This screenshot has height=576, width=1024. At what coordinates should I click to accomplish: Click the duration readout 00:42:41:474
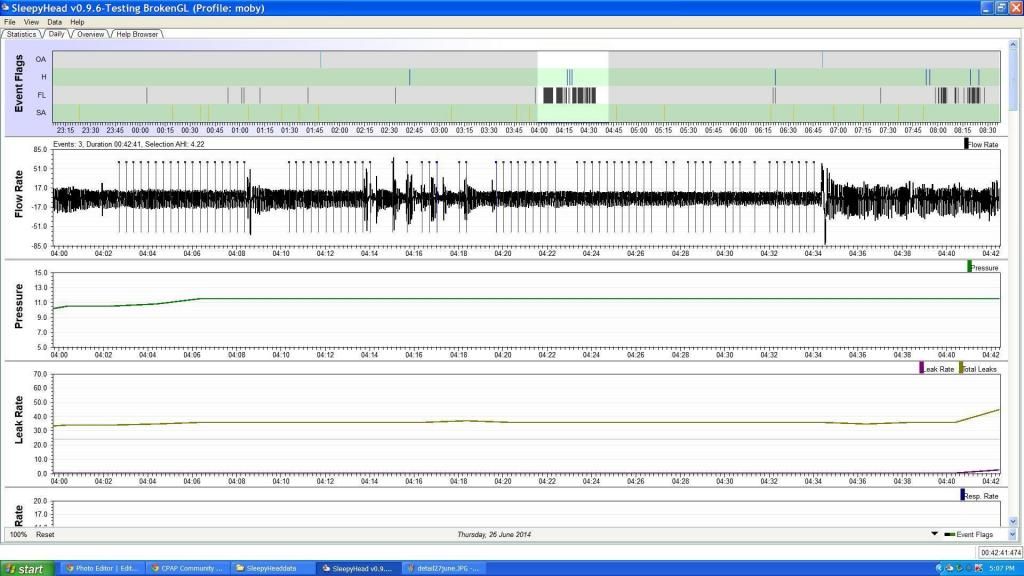1000,552
